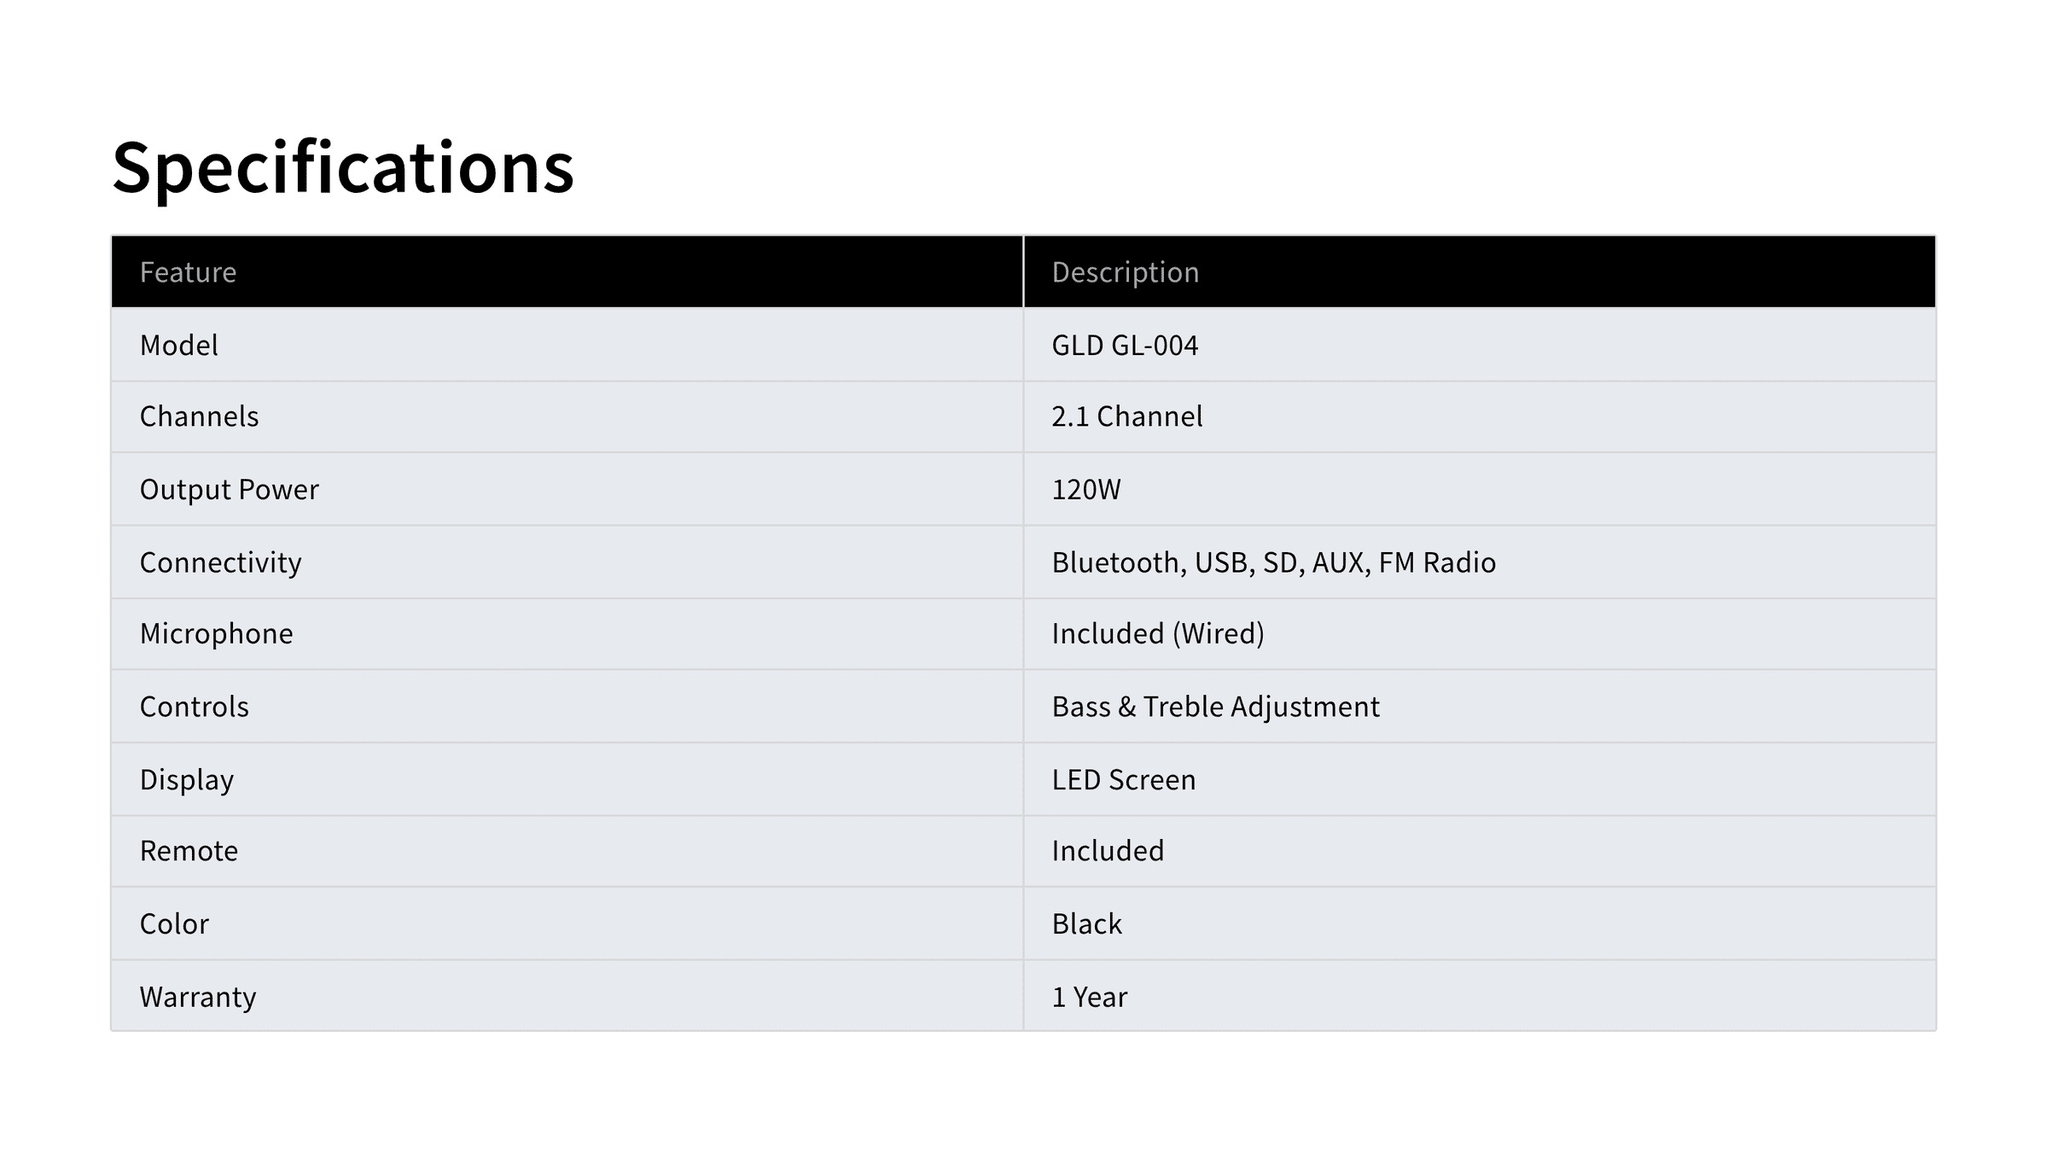The image size is (2048, 1153).
Task: Click the Display row label
Action: click(x=186, y=779)
